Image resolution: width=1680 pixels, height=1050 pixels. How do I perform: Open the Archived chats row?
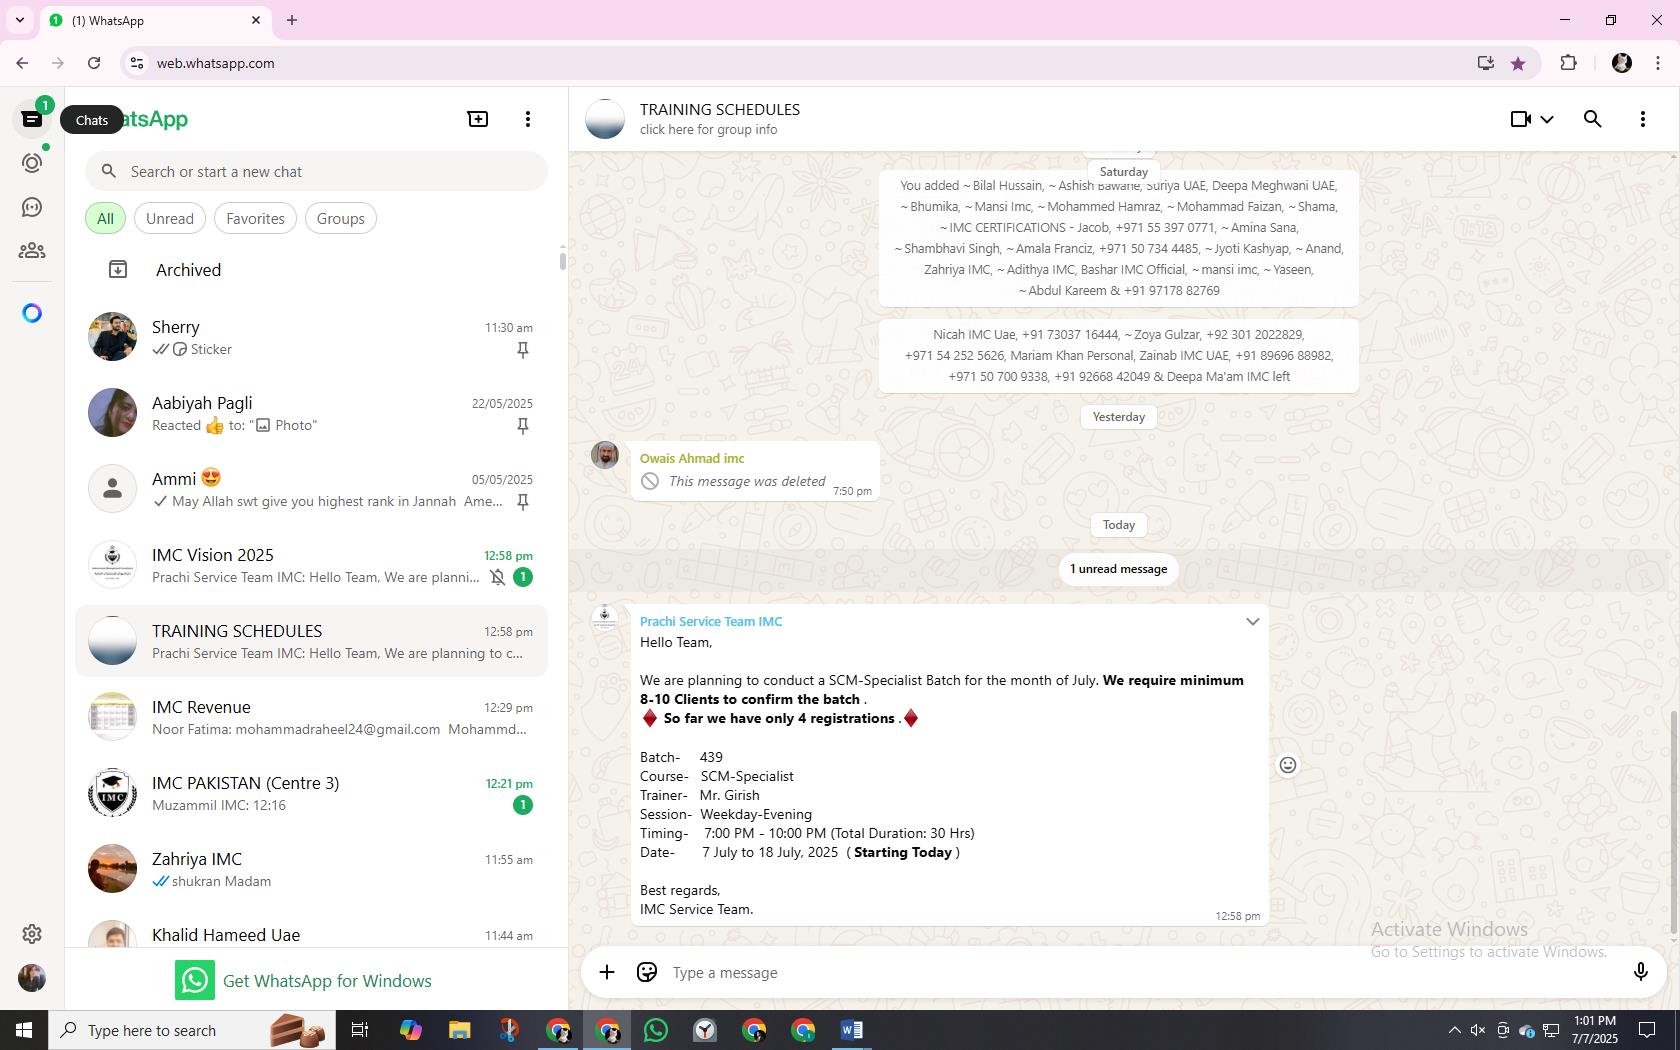tap(311, 270)
